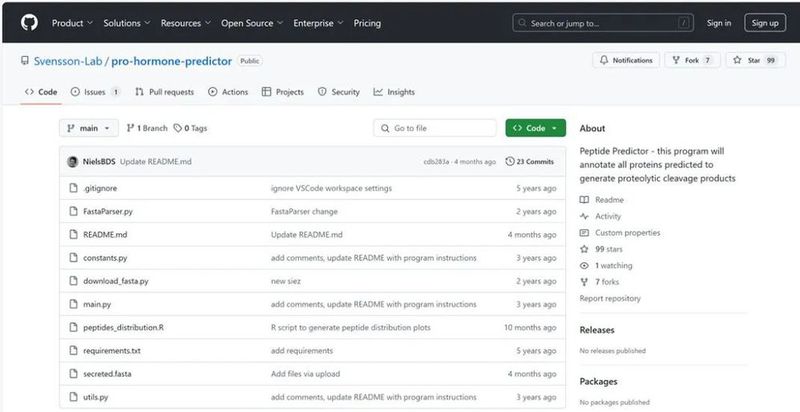Click the GitHub logo icon
Viewport: 800px width, 412px height.
pos(27,22)
